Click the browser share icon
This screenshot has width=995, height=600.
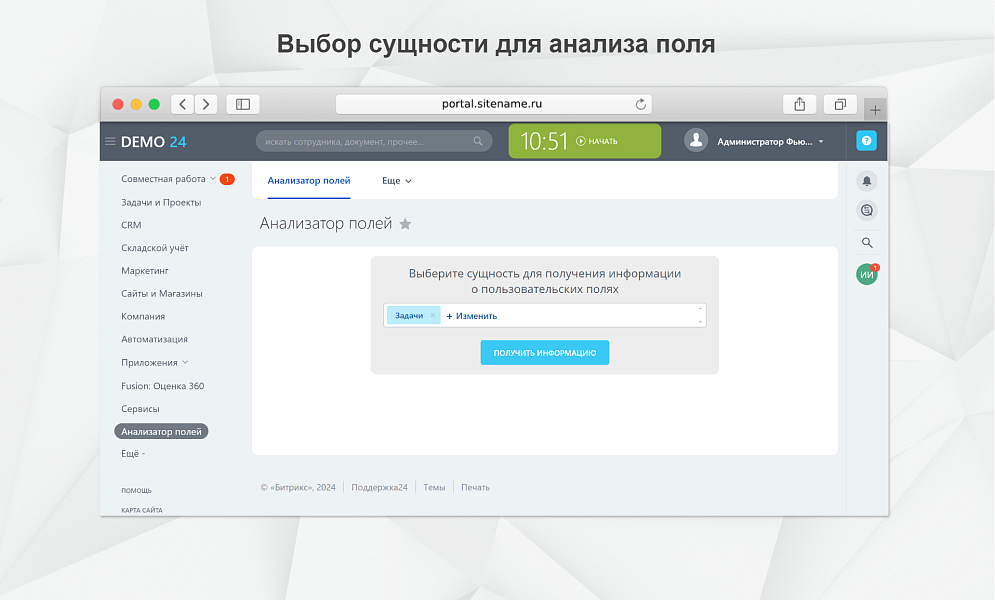[x=799, y=104]
